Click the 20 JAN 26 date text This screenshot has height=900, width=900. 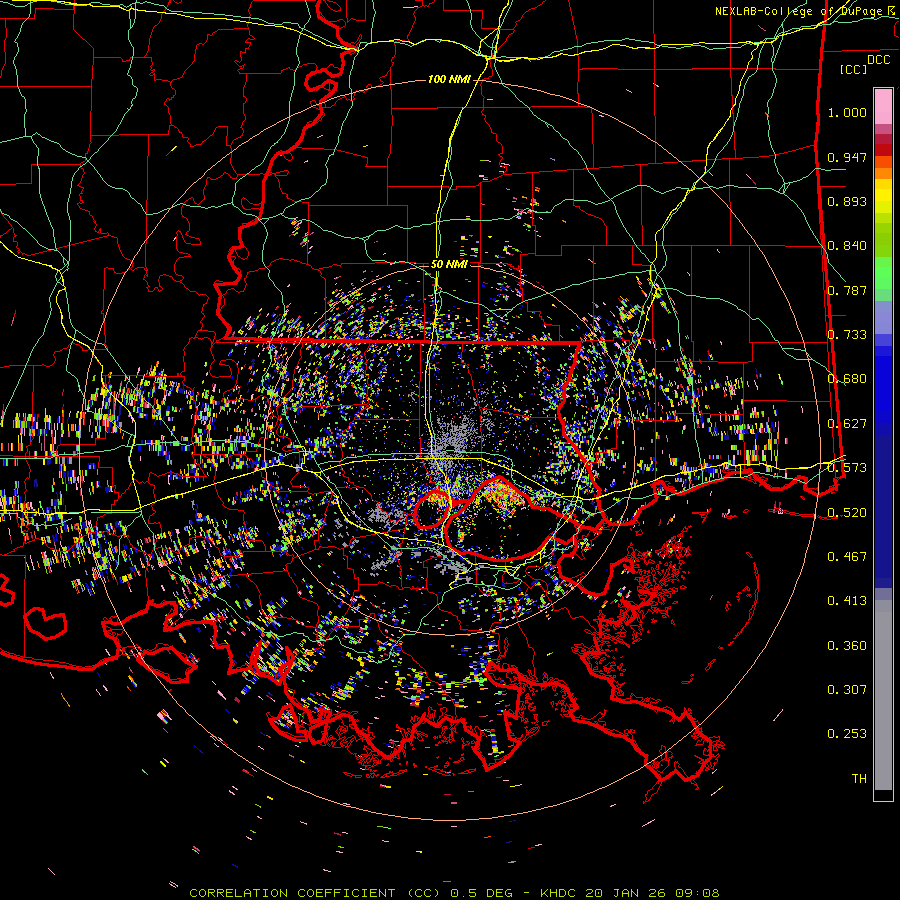[626, 893]
